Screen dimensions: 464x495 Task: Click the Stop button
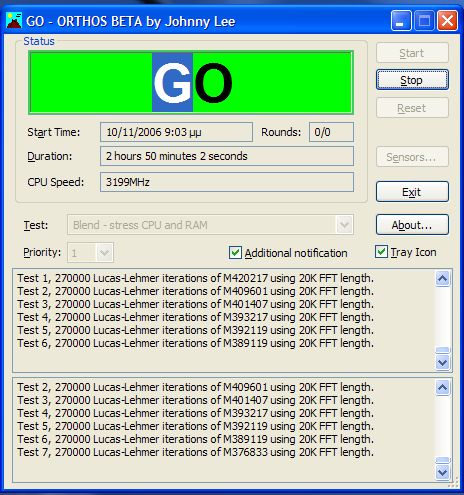point(412,80)
